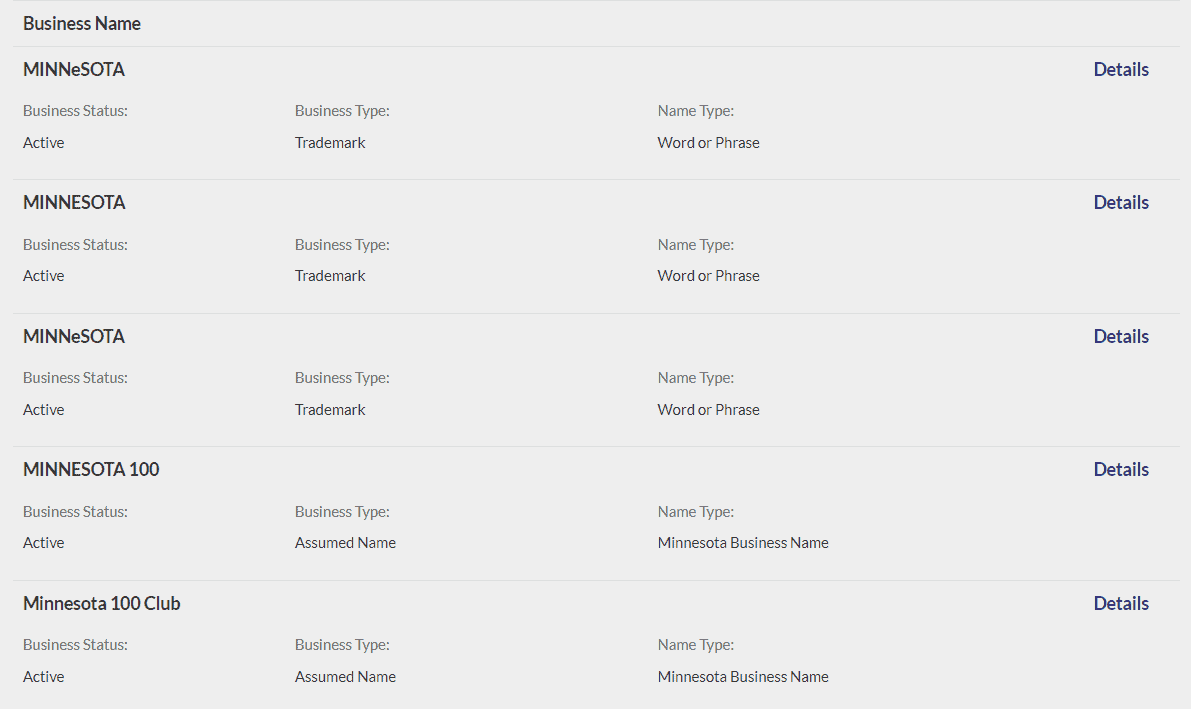The width and height of the screenshot is (1191, 709).
Task: Click Assumed Name type under MINNESOTA 100
Action: click(345, 543)
